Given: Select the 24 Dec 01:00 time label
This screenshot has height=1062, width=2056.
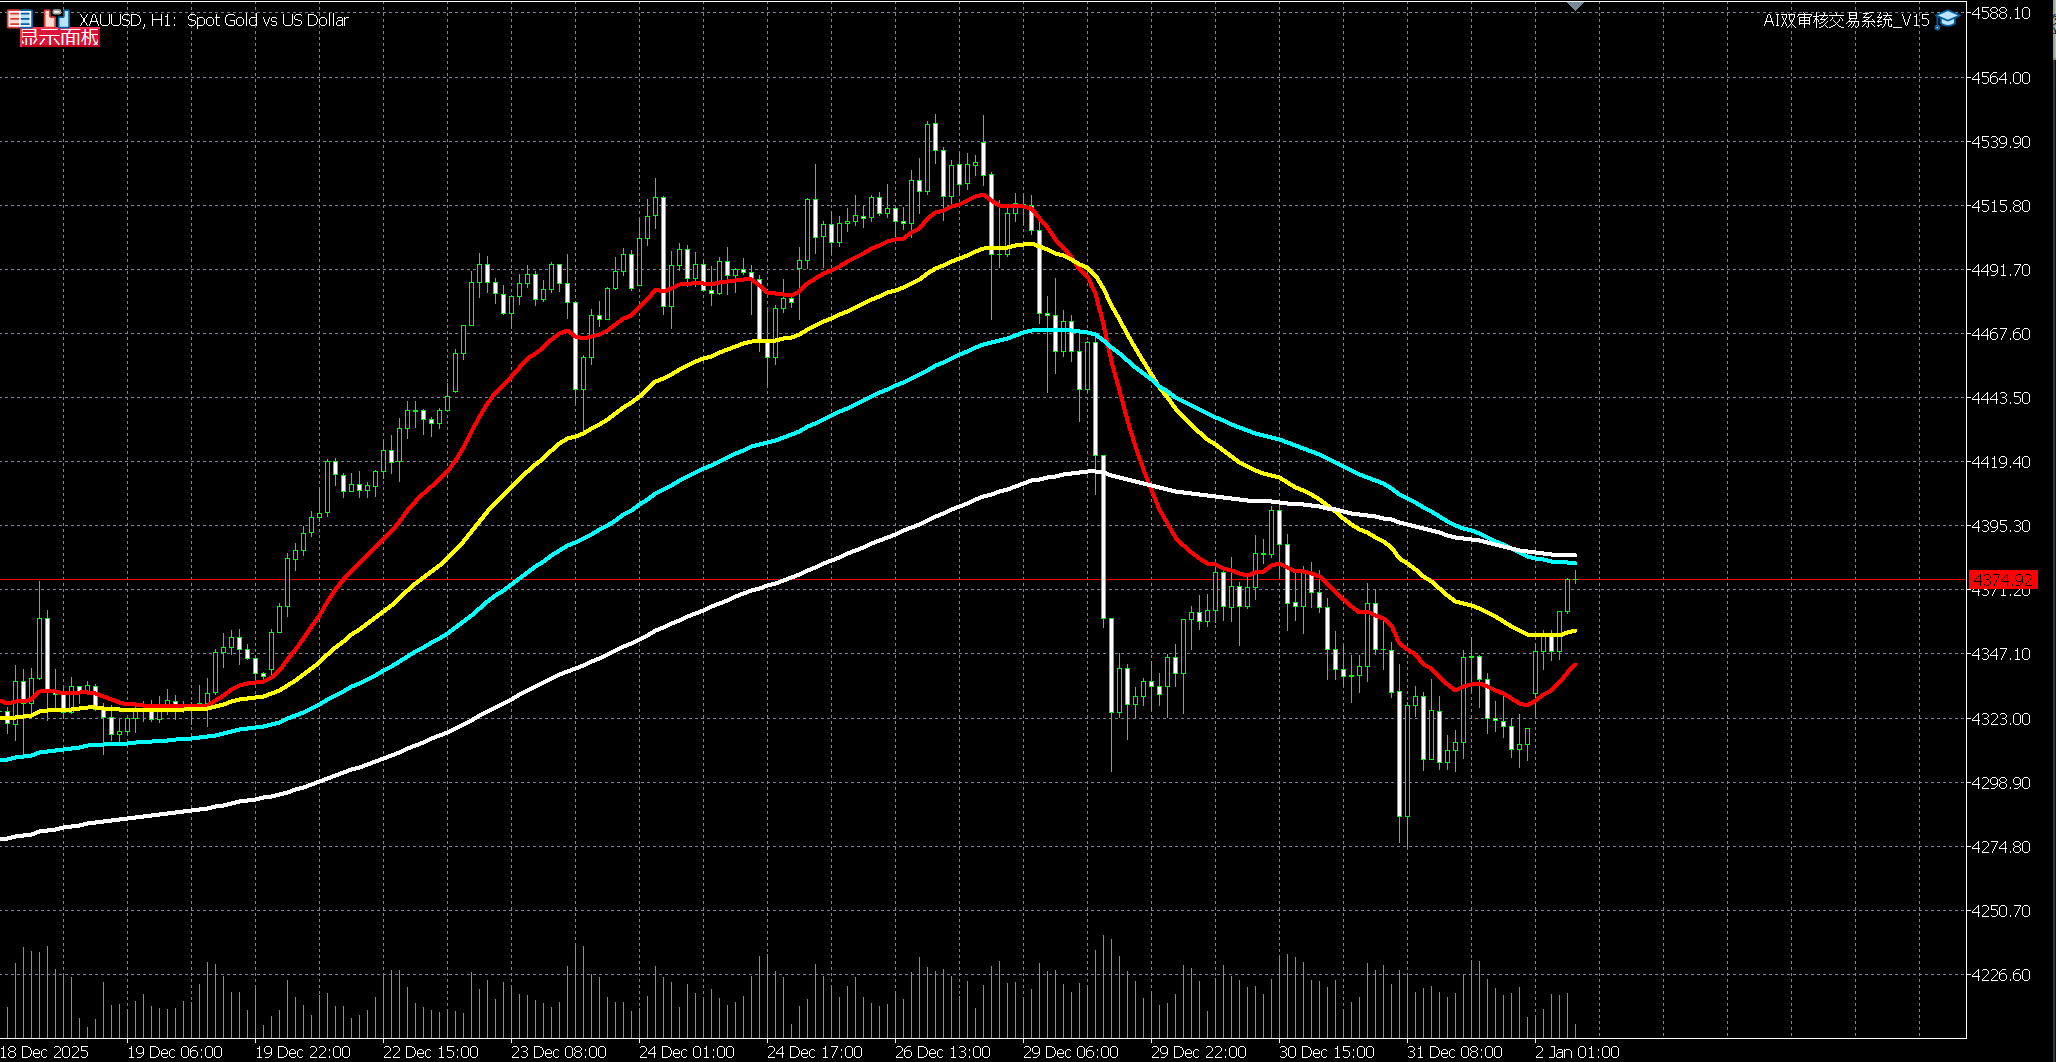Looking at the screenshot, I should click(x=686, y=1052).
